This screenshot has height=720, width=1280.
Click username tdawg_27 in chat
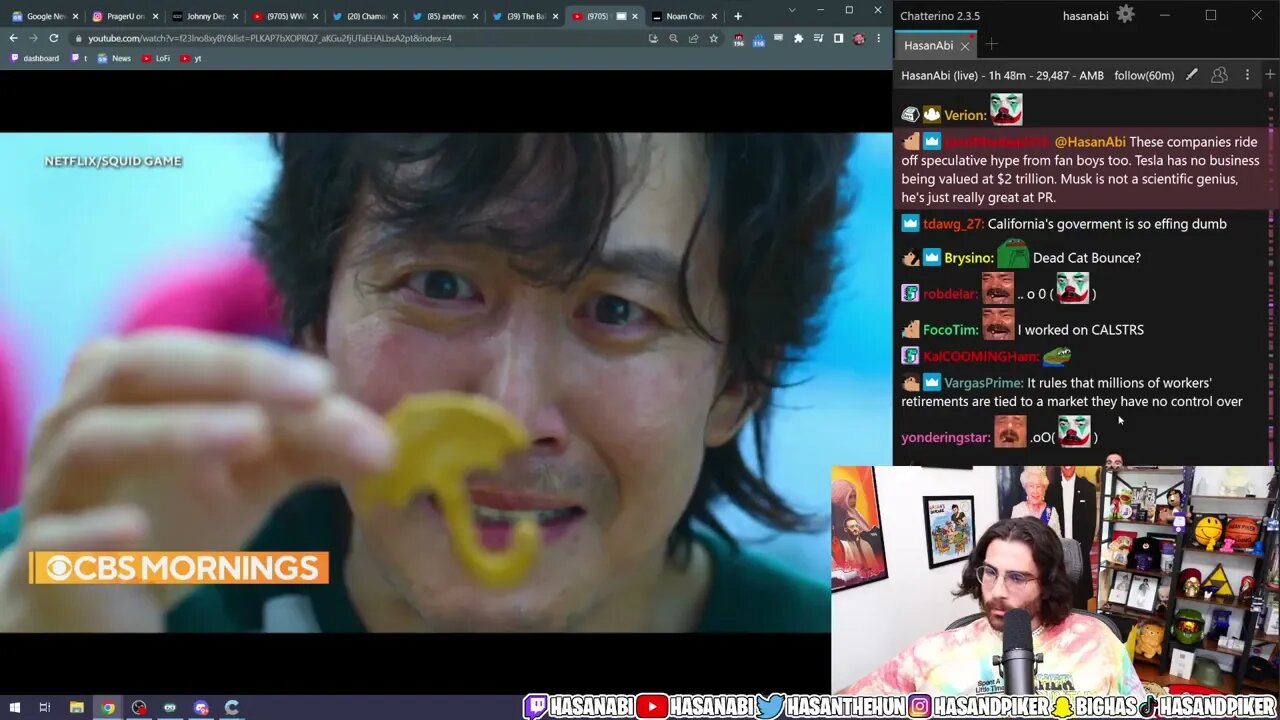(954, 224)
